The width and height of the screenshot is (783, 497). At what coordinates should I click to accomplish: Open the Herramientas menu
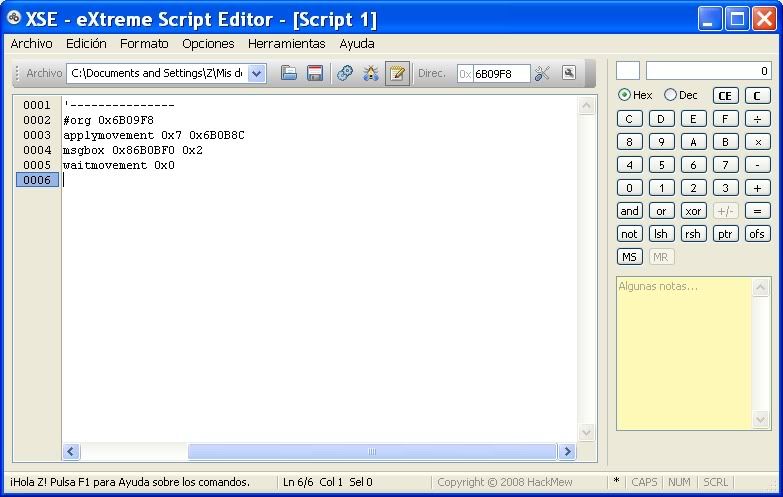pos(287,44)
